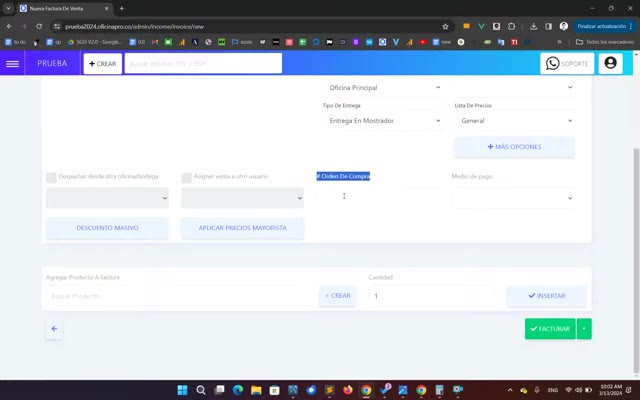This screenshot has height=400, width=640.
Task: Open the hamburger sidebar menu
Action: click(x=12, y=64)
